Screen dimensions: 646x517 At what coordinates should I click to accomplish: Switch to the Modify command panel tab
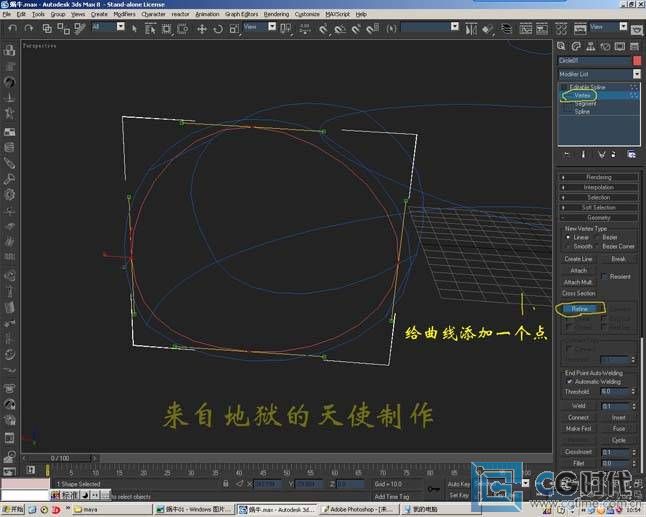[x=576, y=46]
